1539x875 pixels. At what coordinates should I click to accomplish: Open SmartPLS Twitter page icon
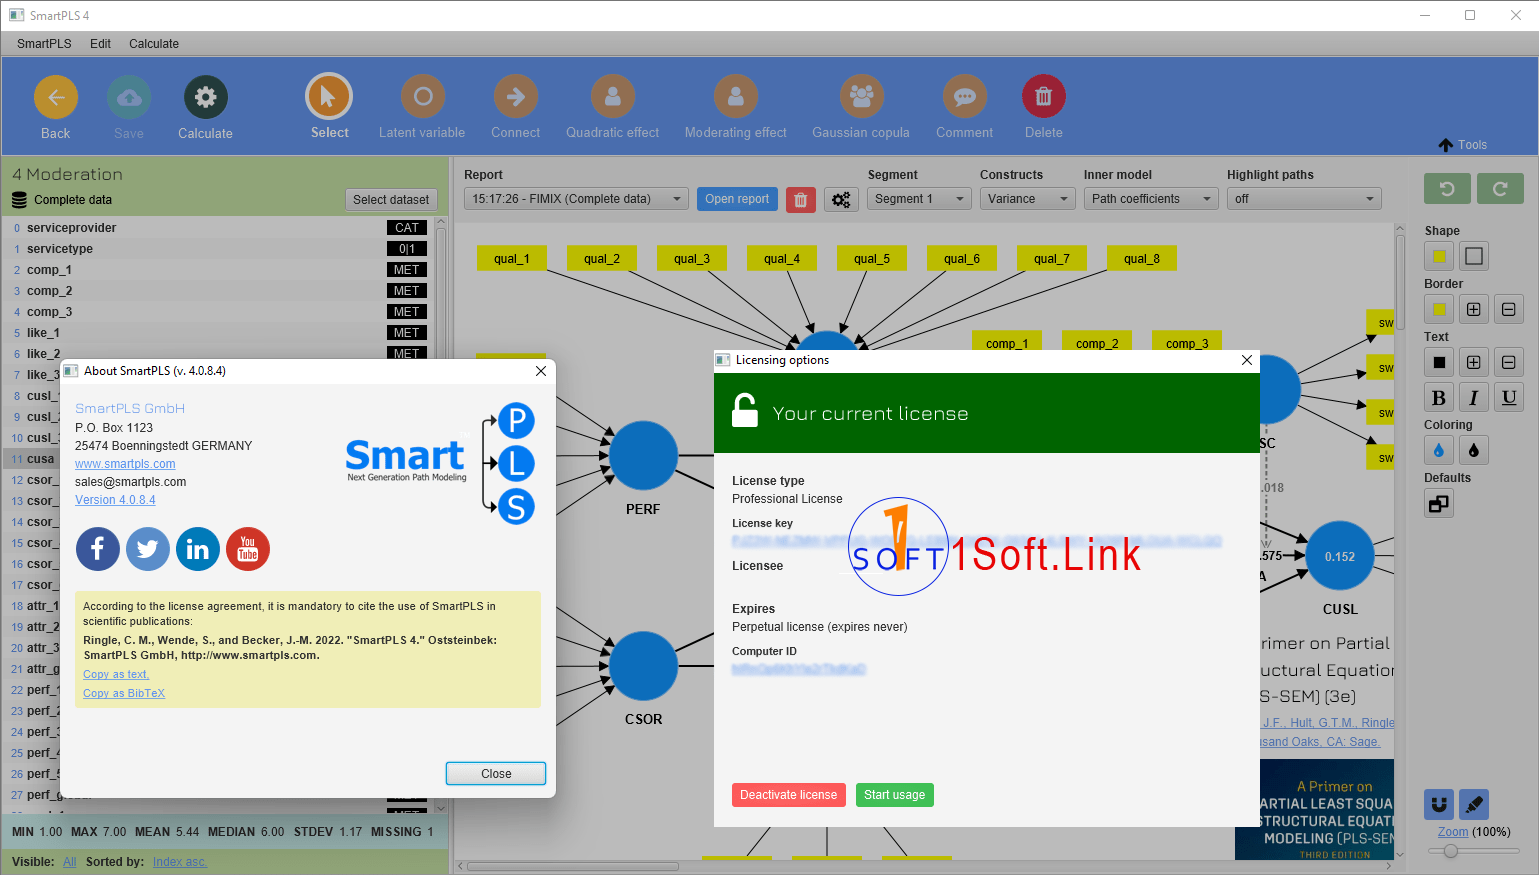[x=148, y=549]
